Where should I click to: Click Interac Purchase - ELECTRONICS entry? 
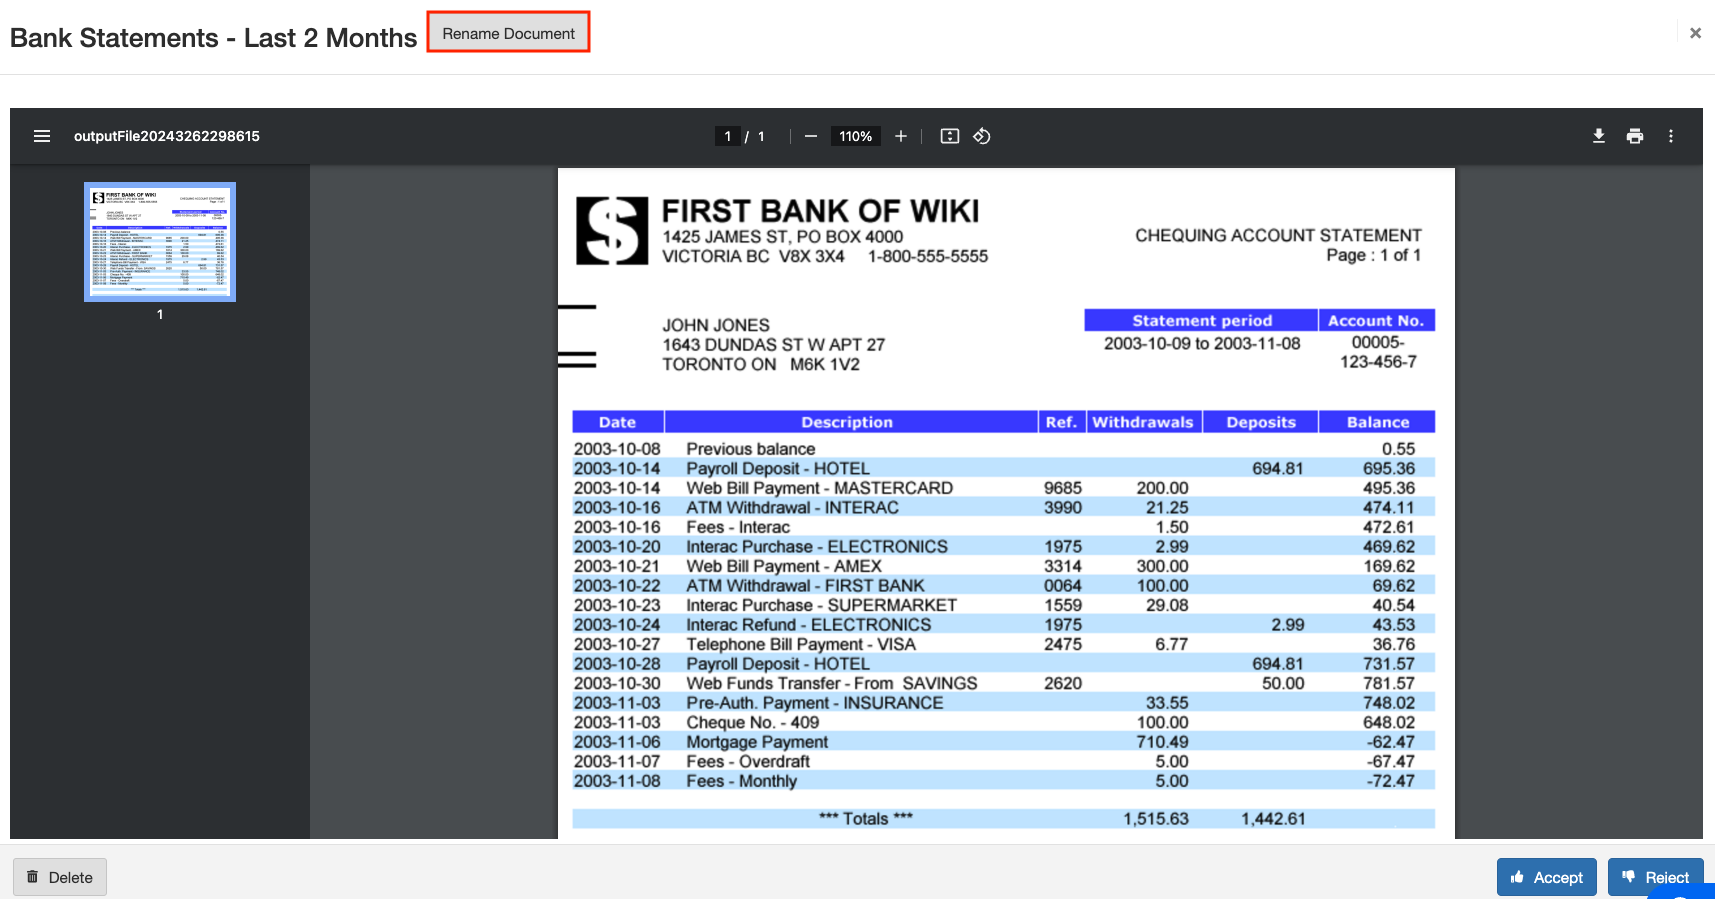[x=817, y=546]
